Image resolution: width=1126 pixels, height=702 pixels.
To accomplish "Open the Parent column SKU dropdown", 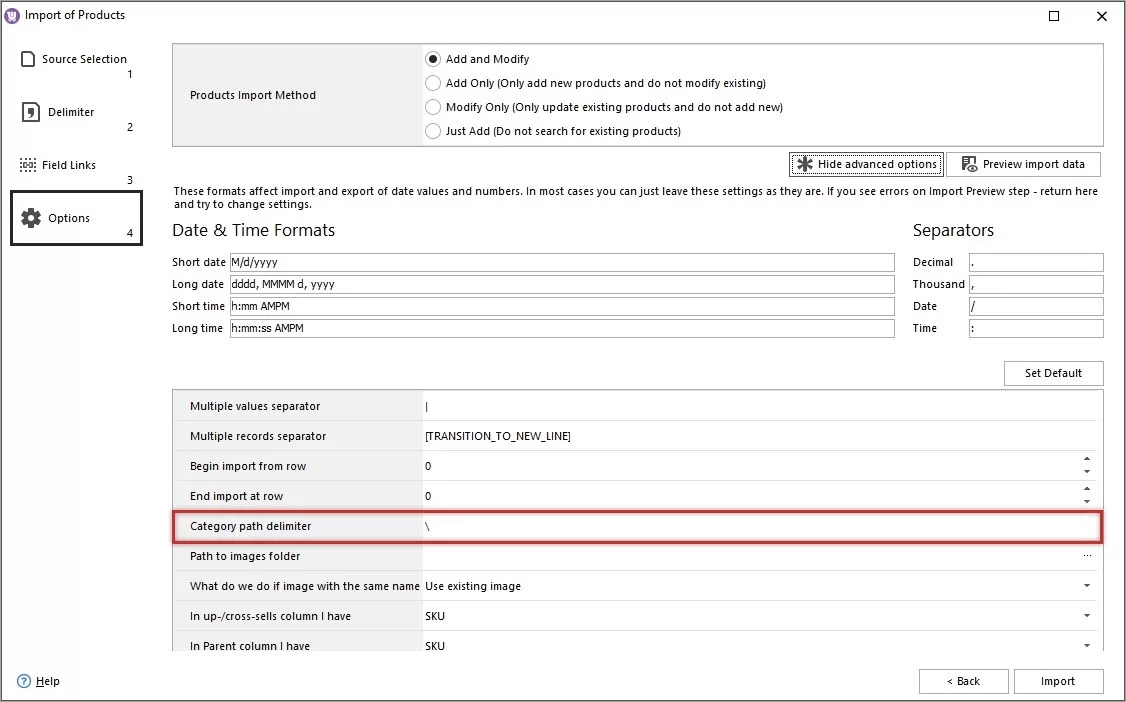I will tap(1086, 645).
